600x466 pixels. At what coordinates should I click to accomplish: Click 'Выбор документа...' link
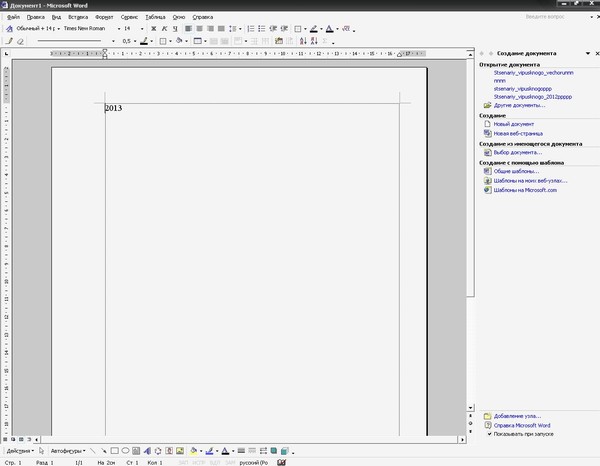point(518,152)
